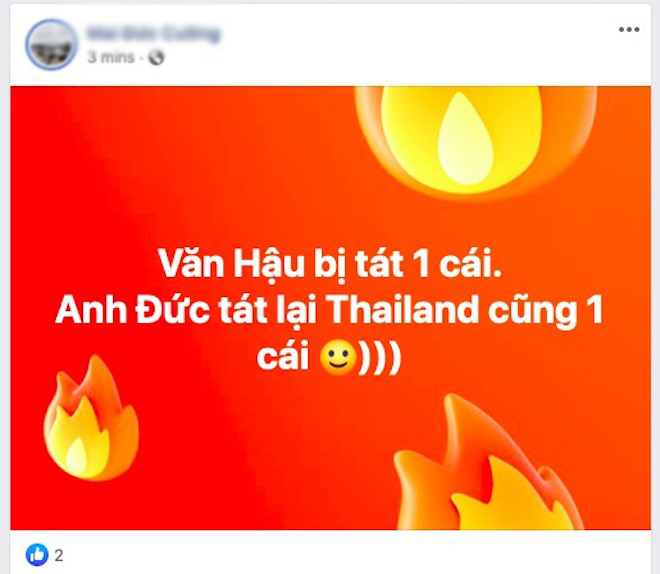The image size is (660, 574).
Task: Click the "3 mins" post timestamp
Action: click(111, 57)
